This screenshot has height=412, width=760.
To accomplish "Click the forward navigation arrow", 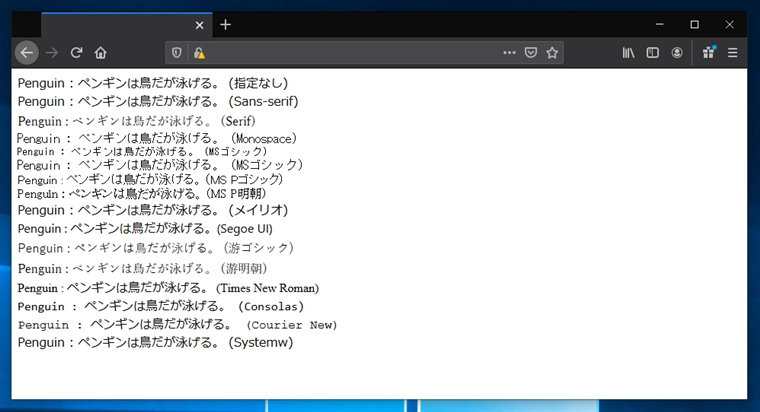I will coord(52,53).
